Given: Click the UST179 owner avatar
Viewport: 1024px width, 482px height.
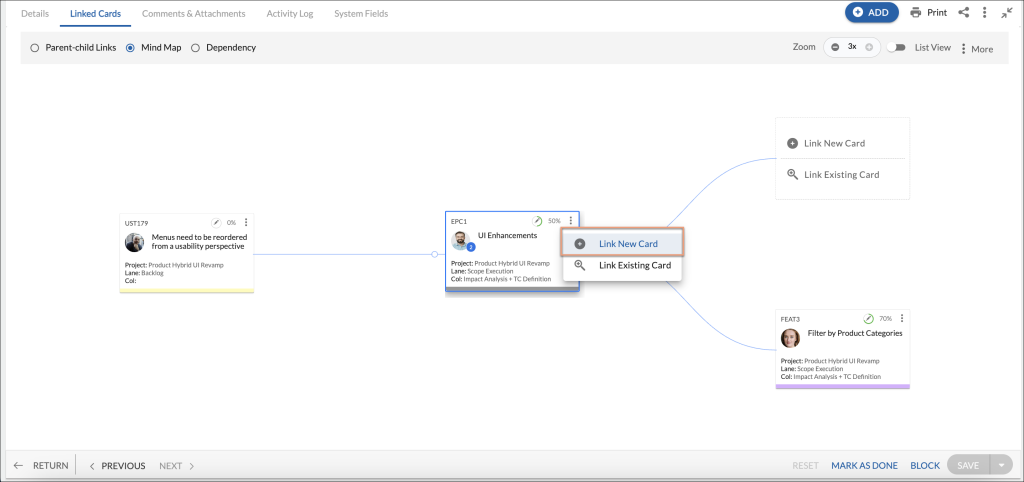Looking at the screenshot, I should click(135, 242).
